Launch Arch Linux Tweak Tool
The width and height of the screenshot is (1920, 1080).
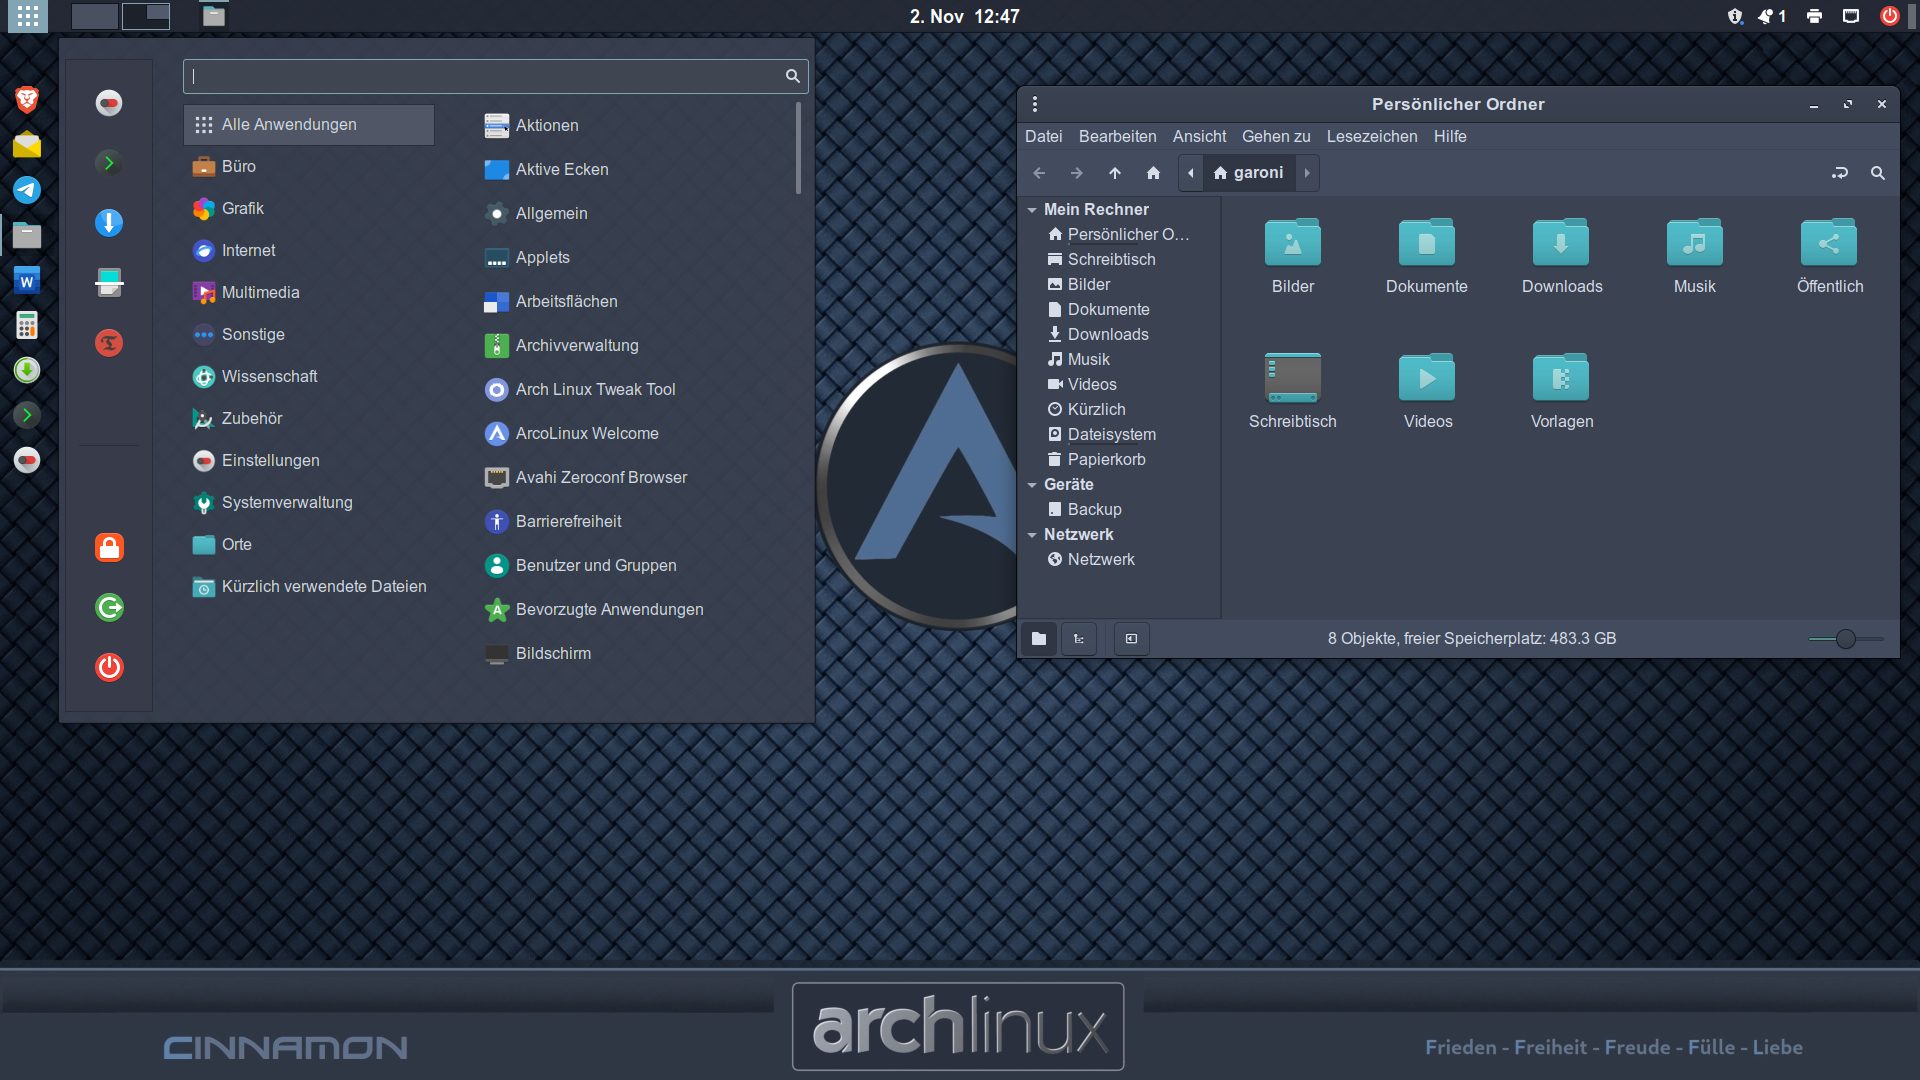pos(595,389)
